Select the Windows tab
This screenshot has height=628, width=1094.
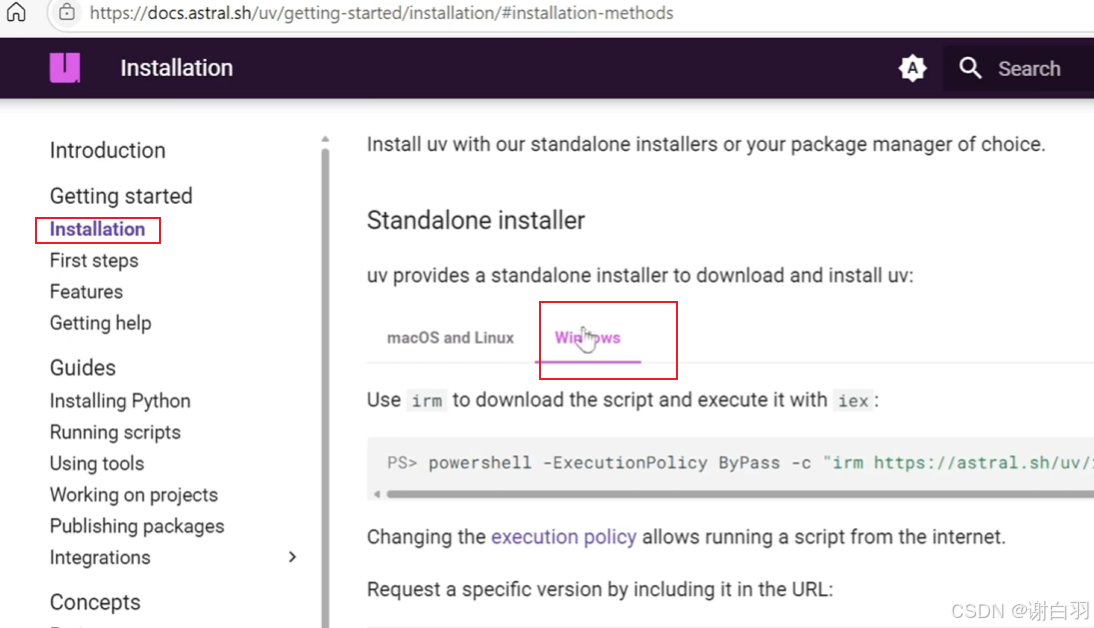tap(587, 338)
